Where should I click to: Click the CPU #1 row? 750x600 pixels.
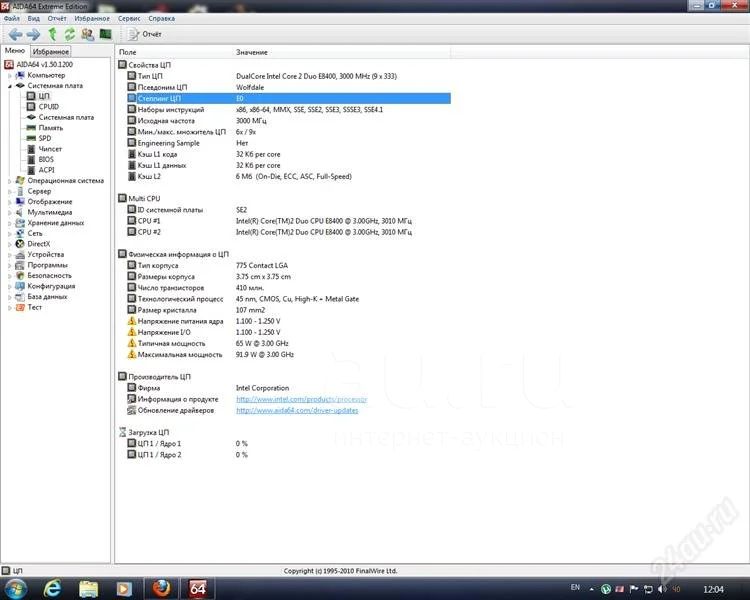tap(283, 221)
